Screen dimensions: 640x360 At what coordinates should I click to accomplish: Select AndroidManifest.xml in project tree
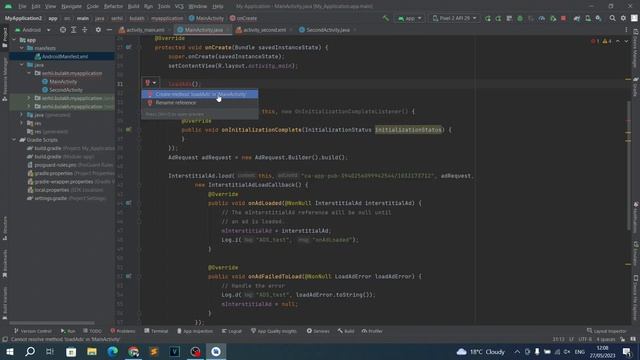tap(65, 57)
